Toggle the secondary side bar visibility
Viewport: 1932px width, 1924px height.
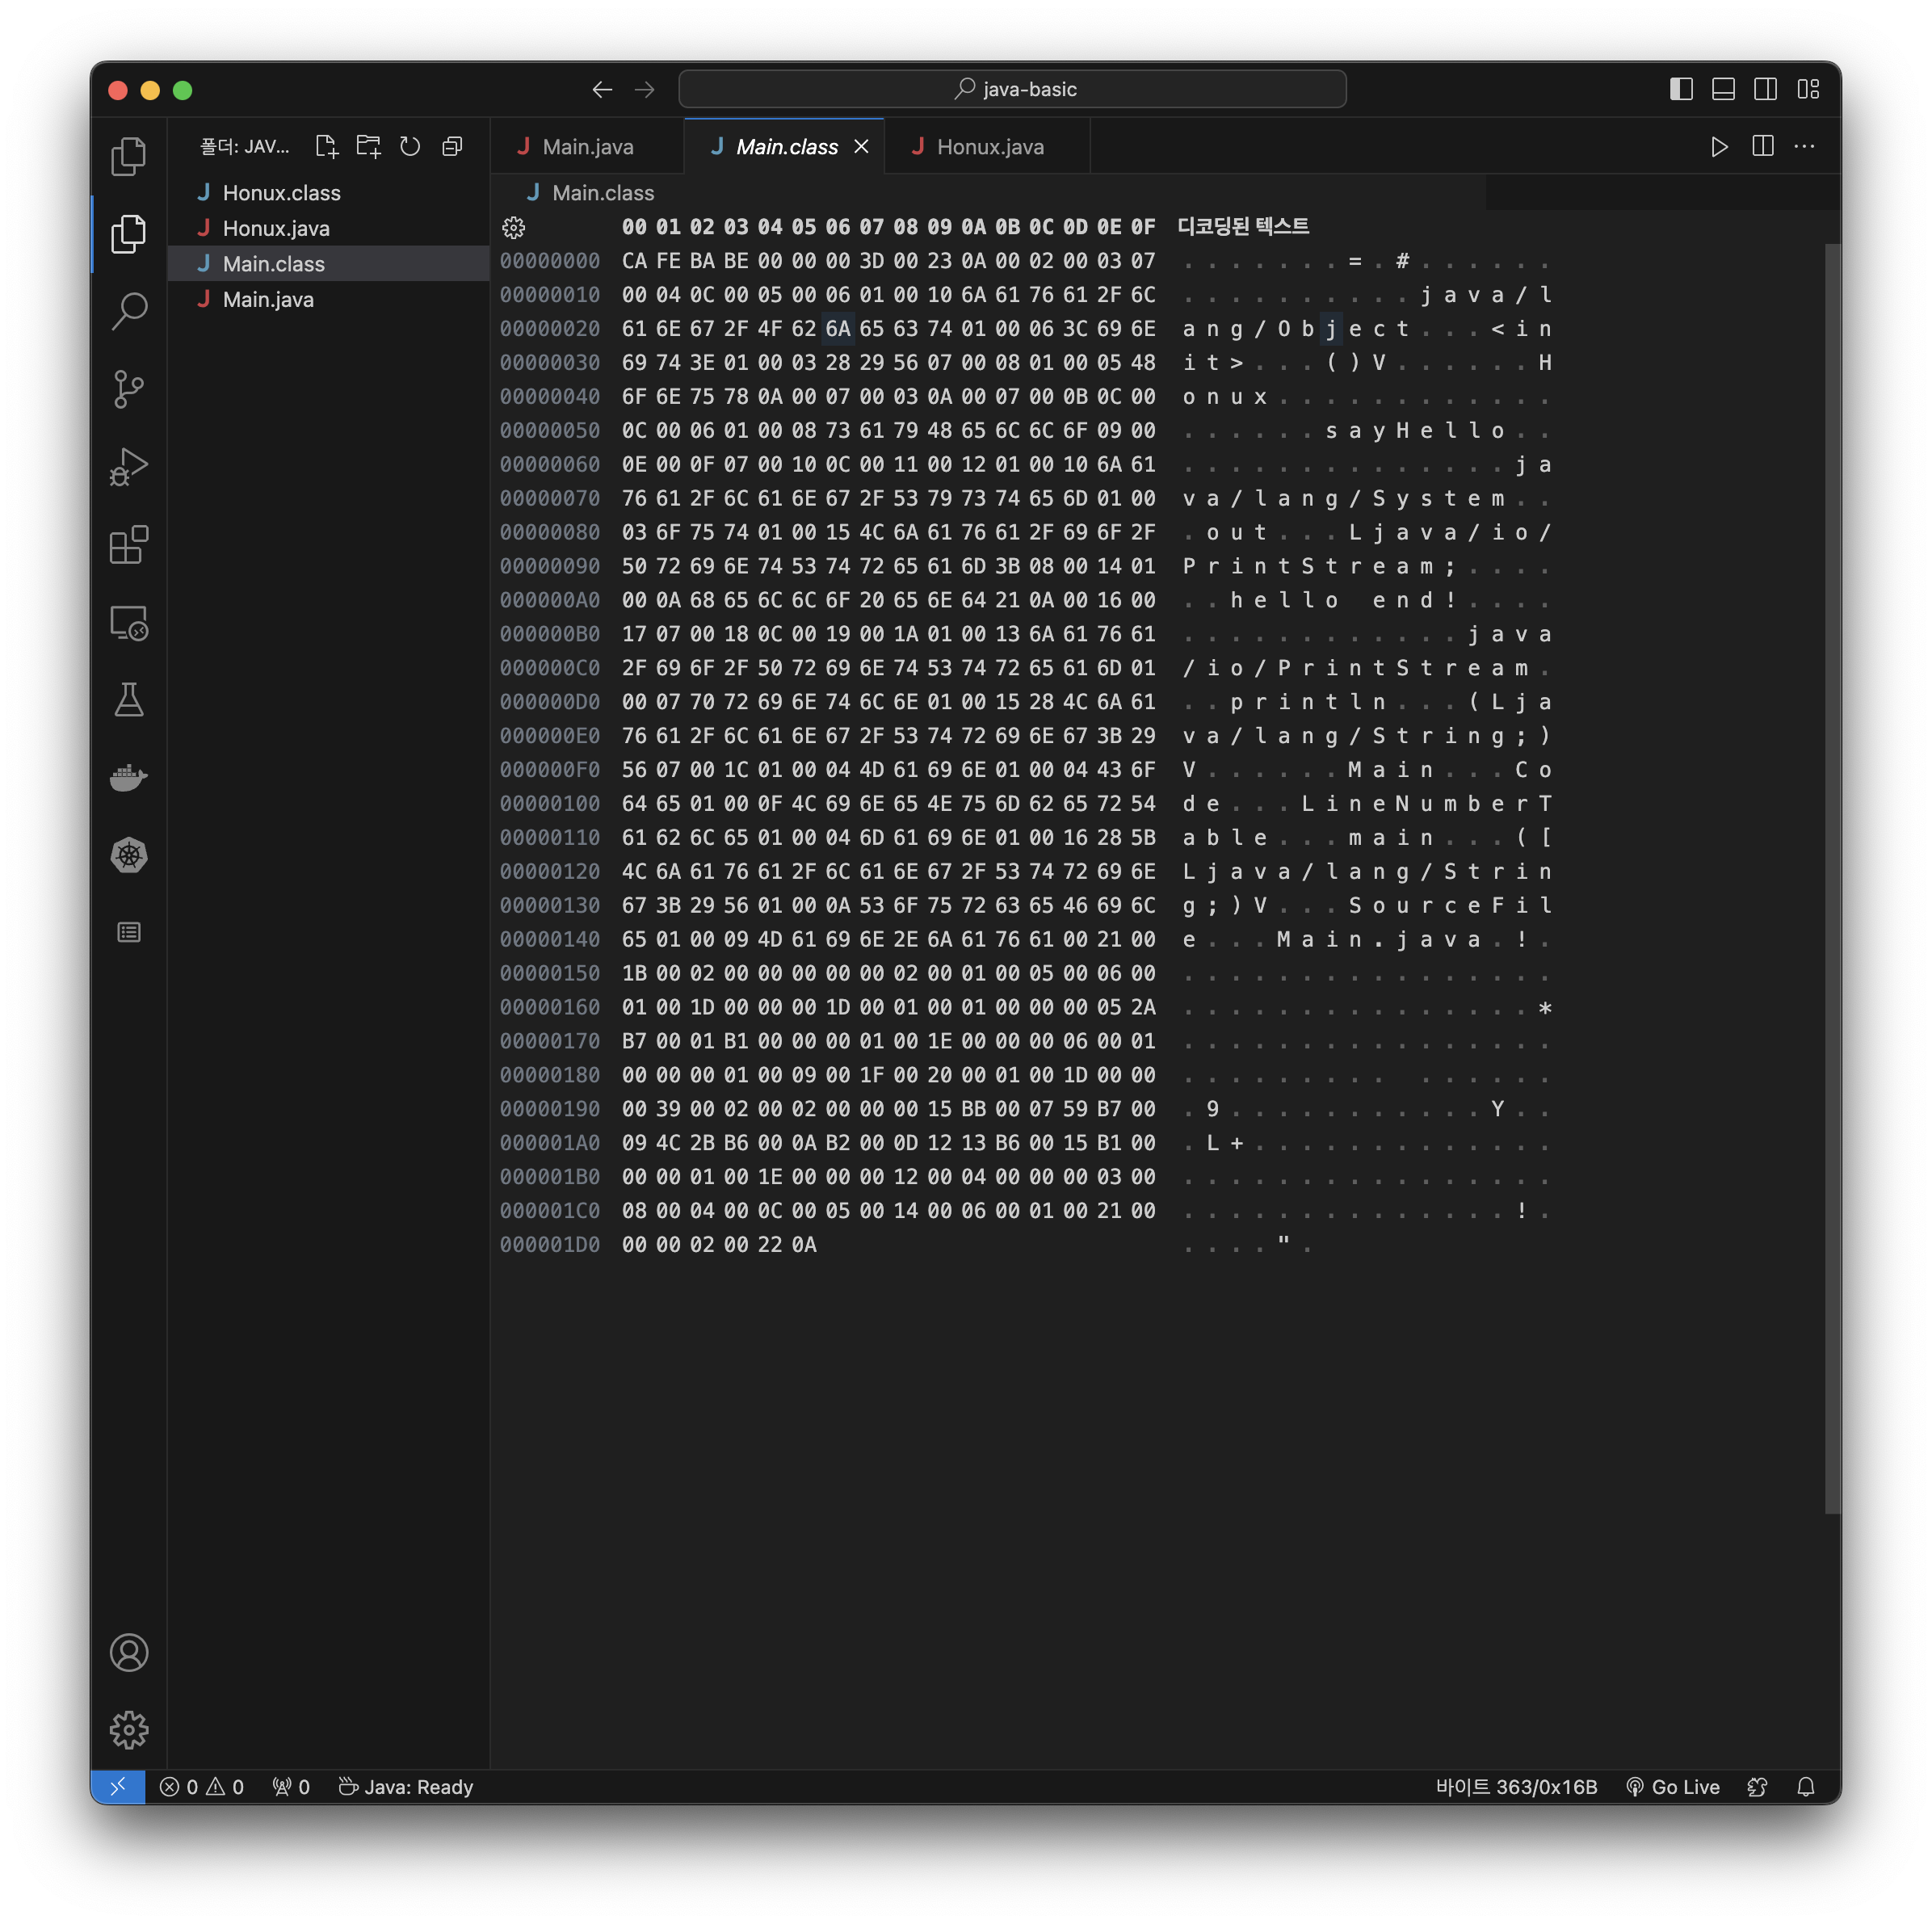tap(1765, 89)
